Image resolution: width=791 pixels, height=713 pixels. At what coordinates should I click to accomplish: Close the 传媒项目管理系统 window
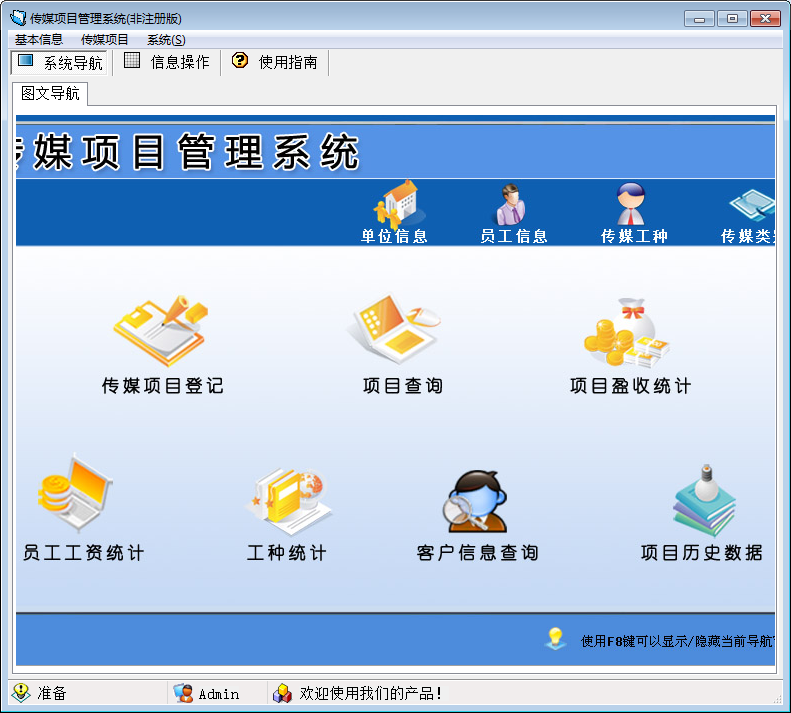point(765,19)
